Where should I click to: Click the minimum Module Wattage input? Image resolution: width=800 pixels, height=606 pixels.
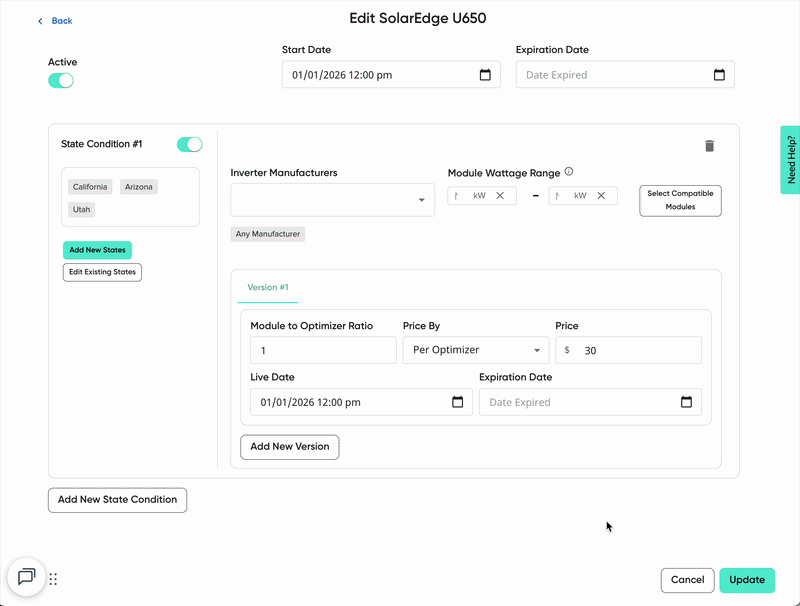point(482,195)
